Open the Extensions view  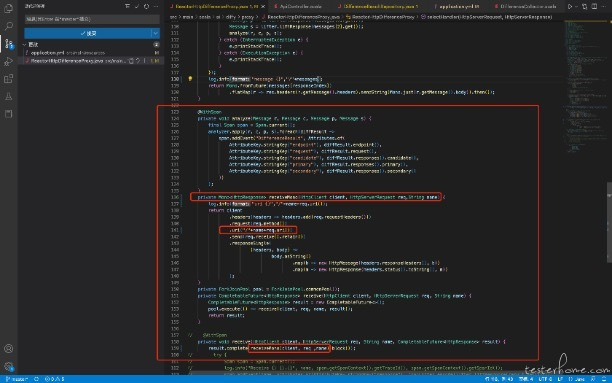click(x=8, y=79)
